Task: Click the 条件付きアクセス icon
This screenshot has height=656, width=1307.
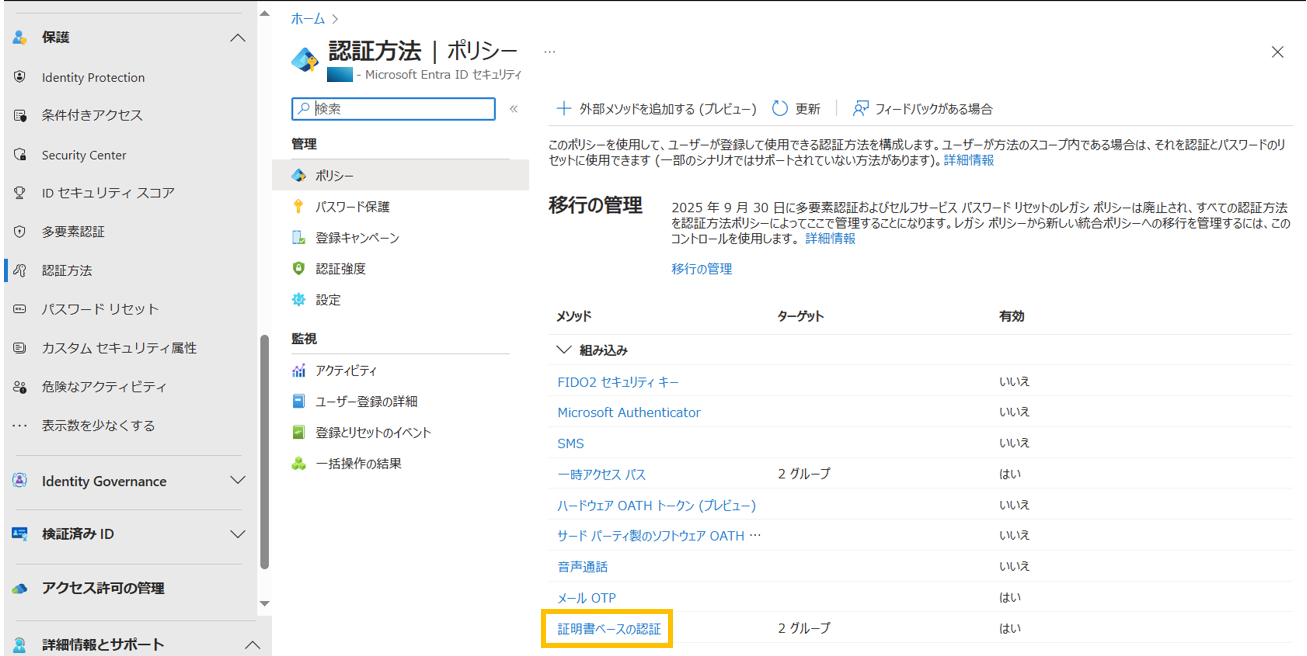Action: 19,115
